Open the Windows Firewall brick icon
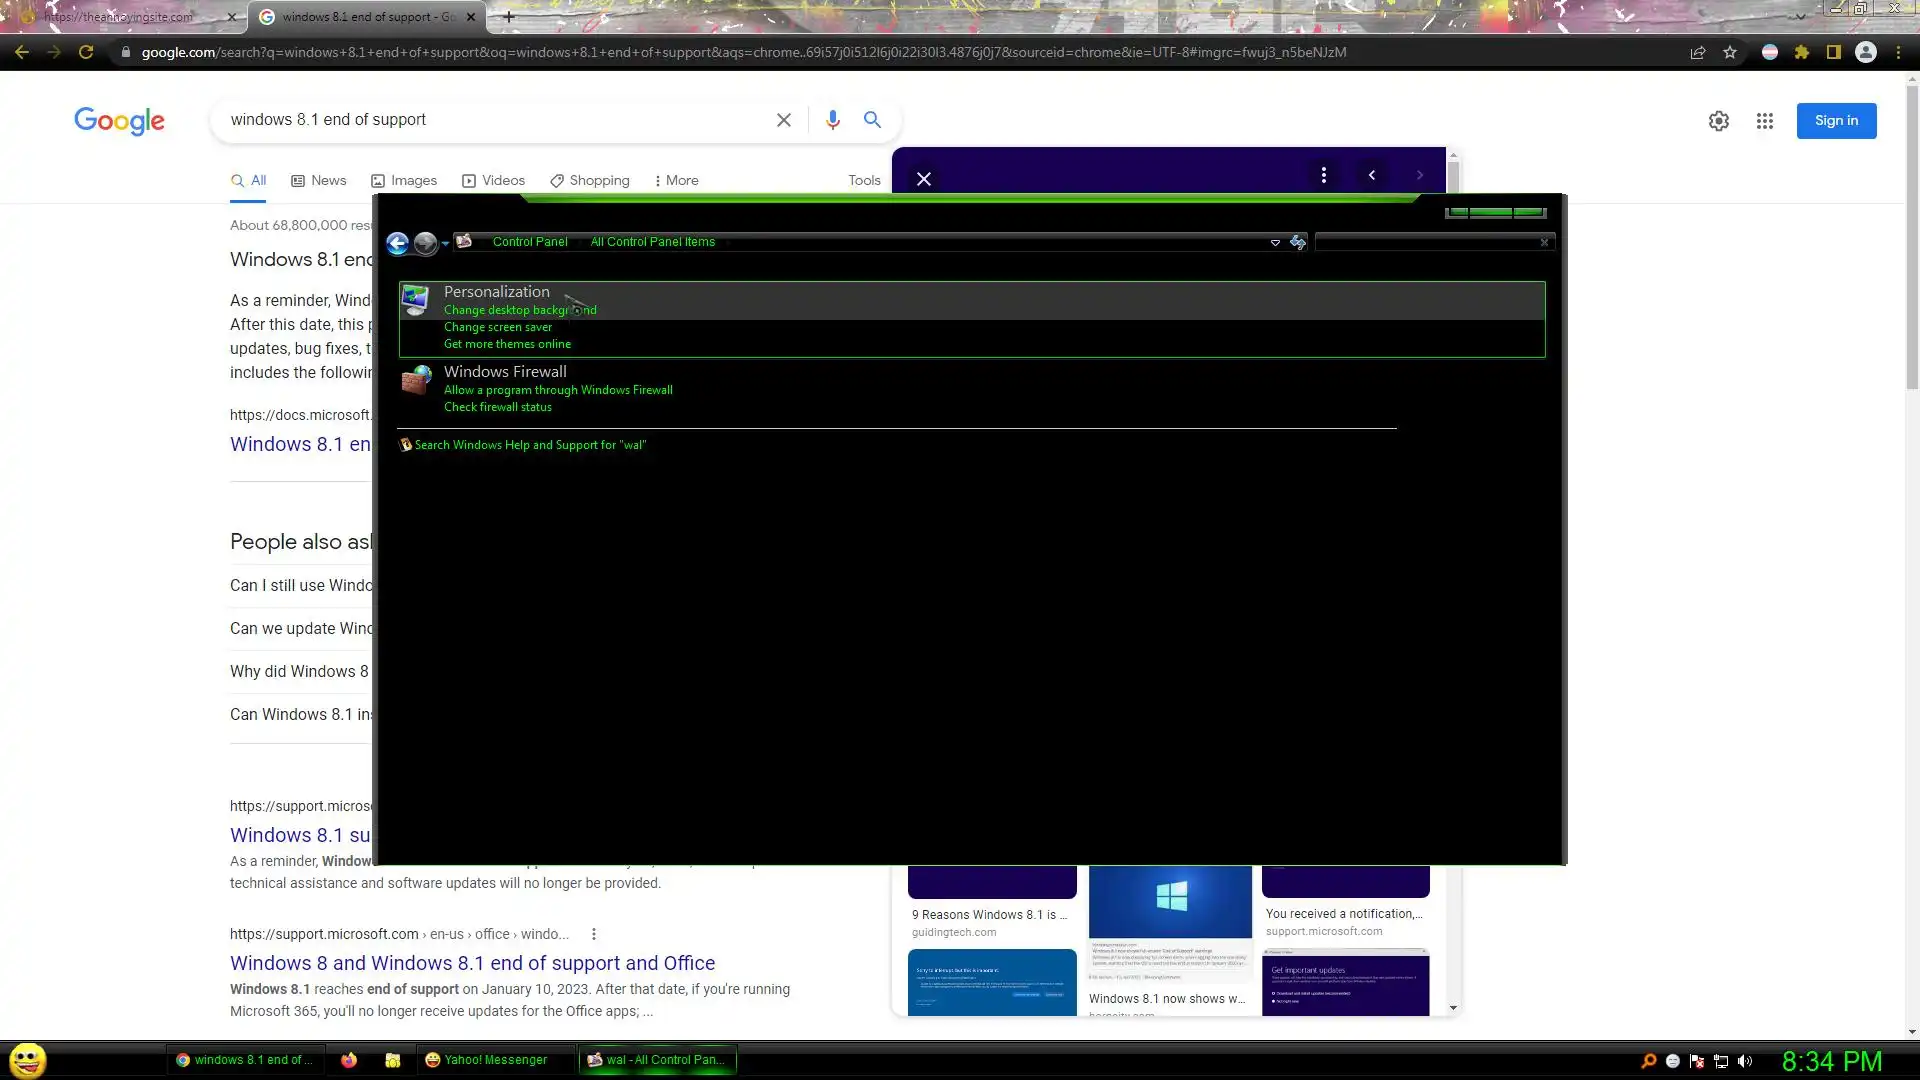1920x1080 pixels. pos(416,380)
